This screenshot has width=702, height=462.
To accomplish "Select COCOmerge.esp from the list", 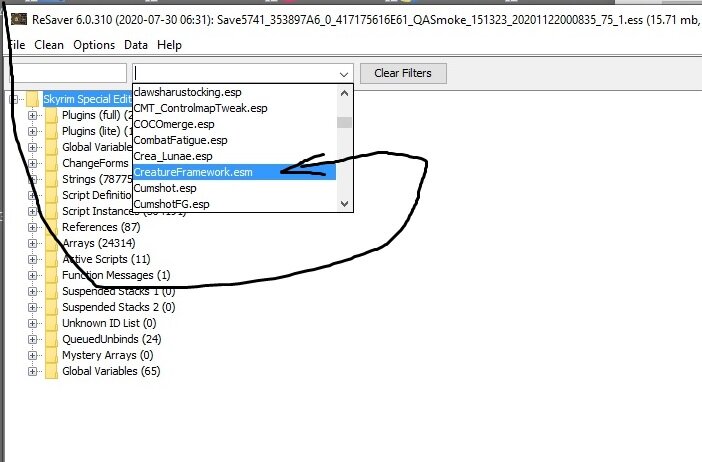I will point(234,124).
